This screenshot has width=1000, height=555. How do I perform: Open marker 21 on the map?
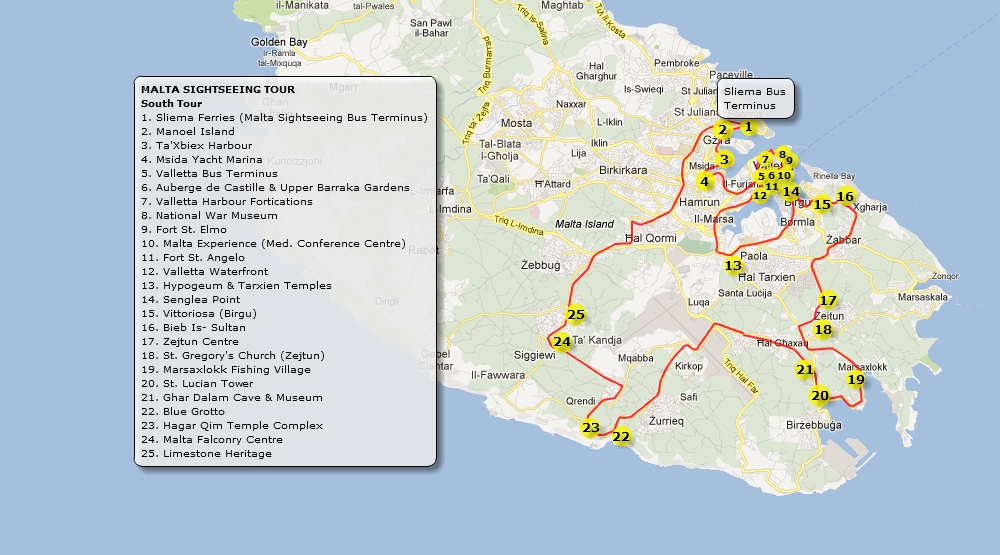[805, 369]
